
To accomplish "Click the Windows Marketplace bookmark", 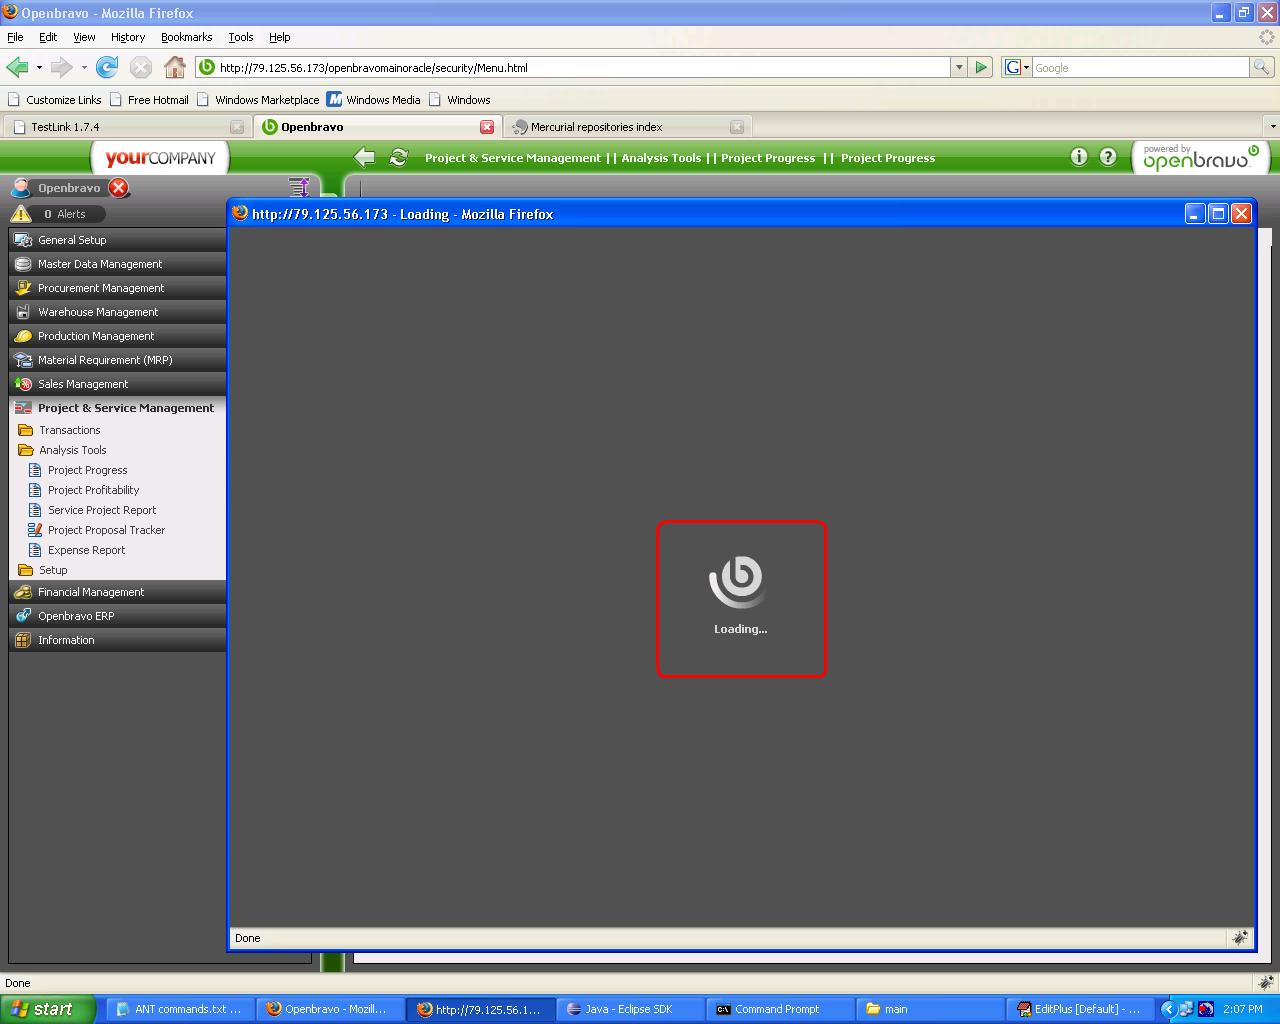I will point(258,100).
